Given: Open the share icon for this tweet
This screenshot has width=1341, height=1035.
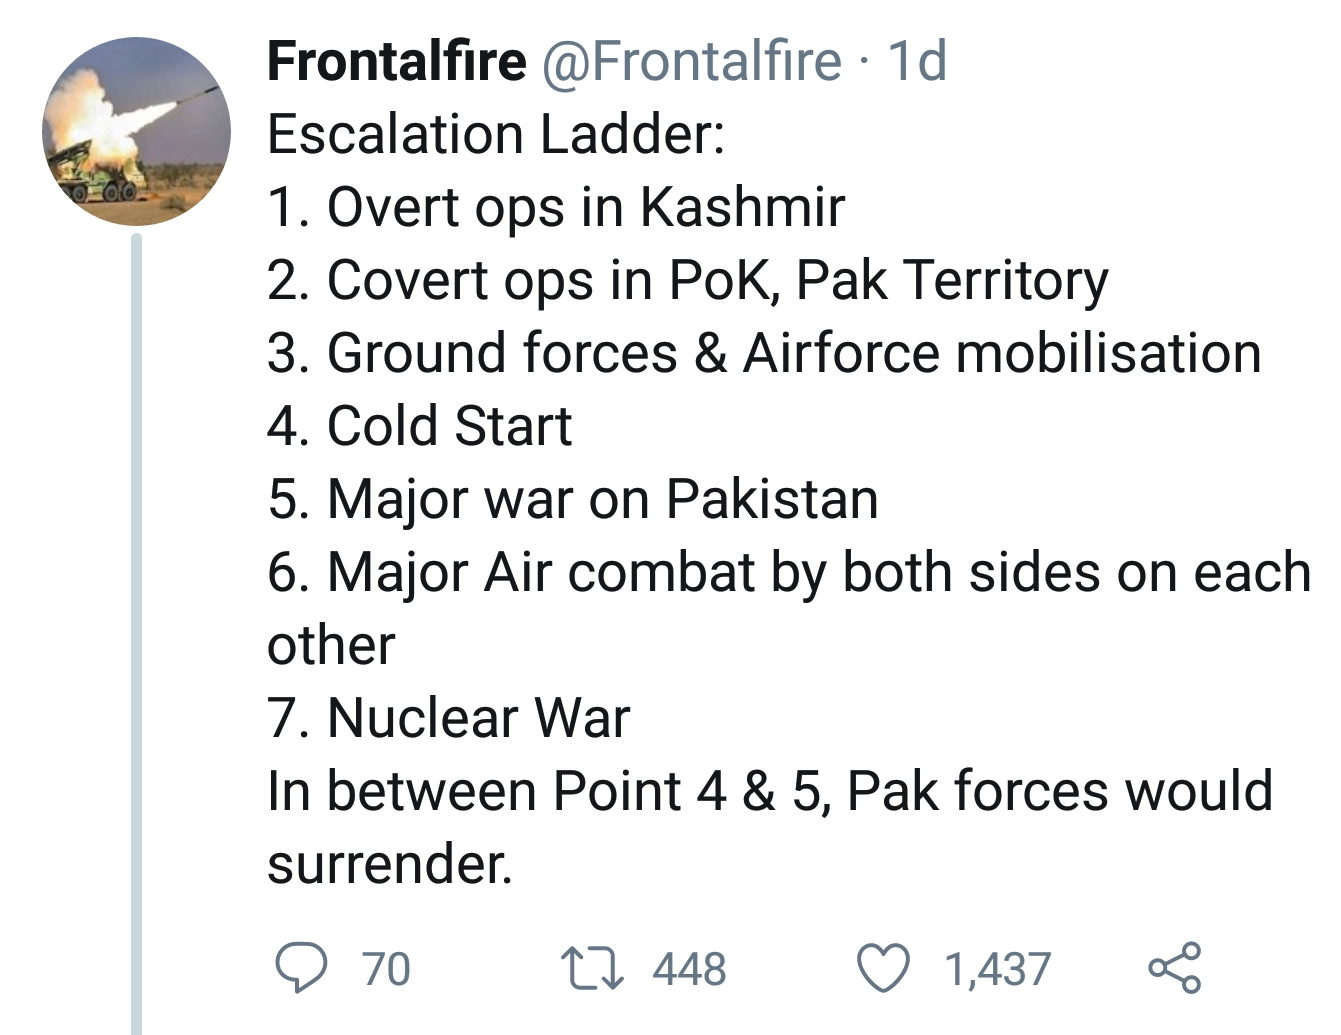Looking at the screenshot, I should [x=1175, y=967].
